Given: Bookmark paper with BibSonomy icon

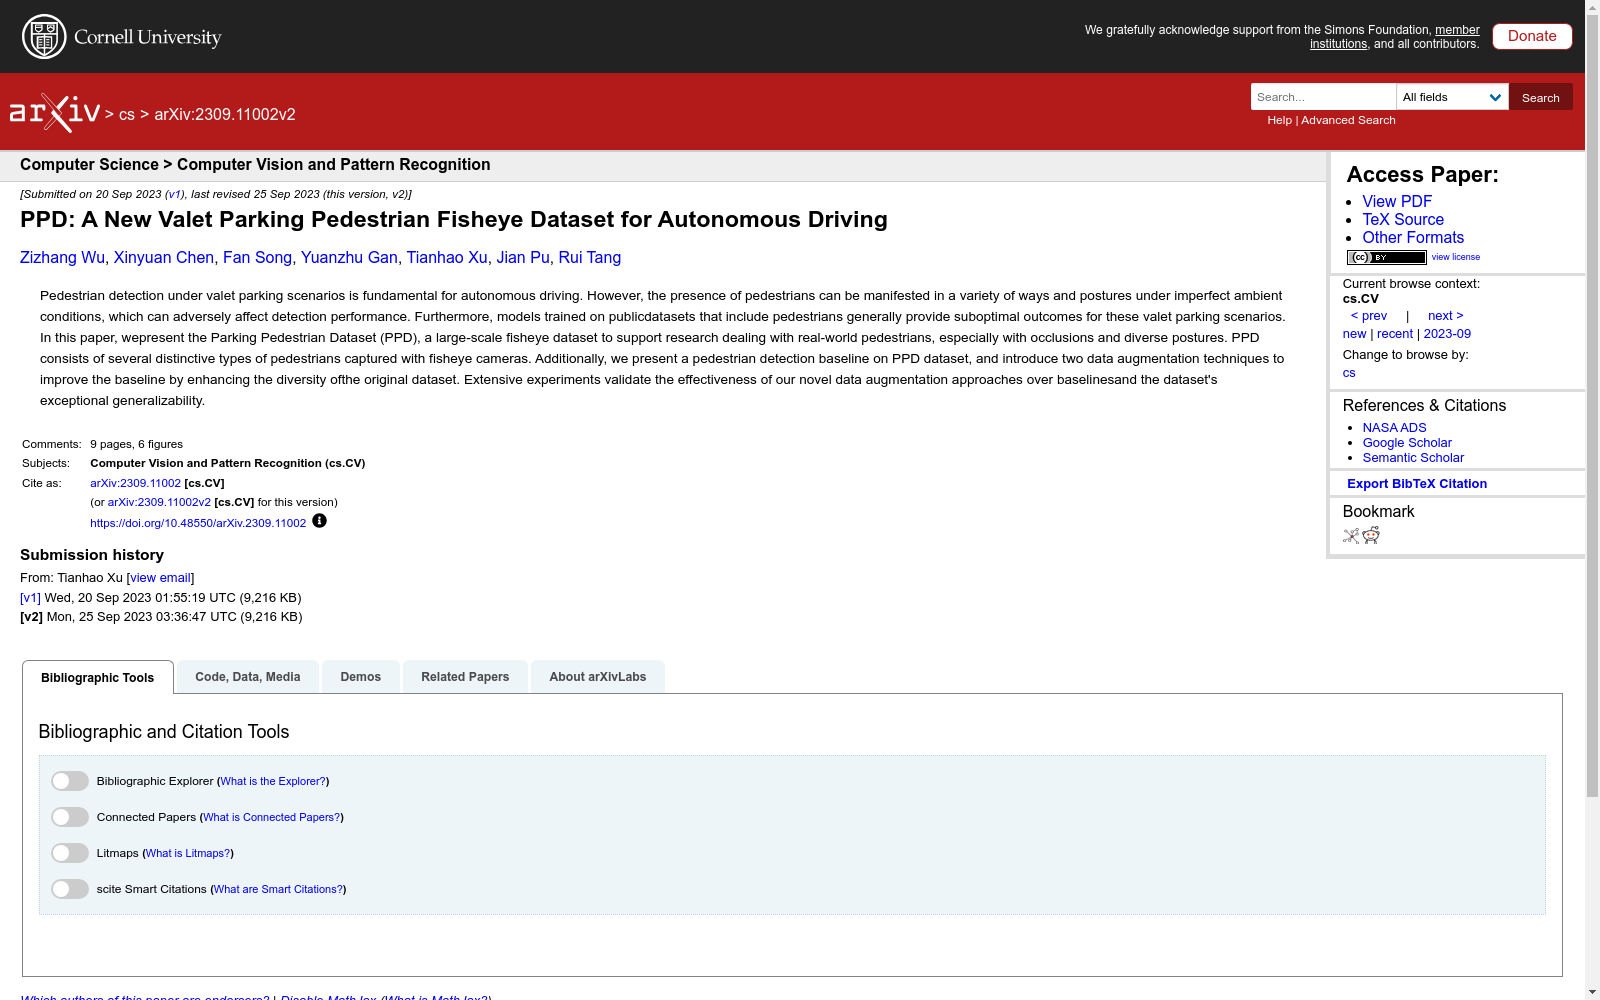Looking at the screenshot, I should [1351, 536].
